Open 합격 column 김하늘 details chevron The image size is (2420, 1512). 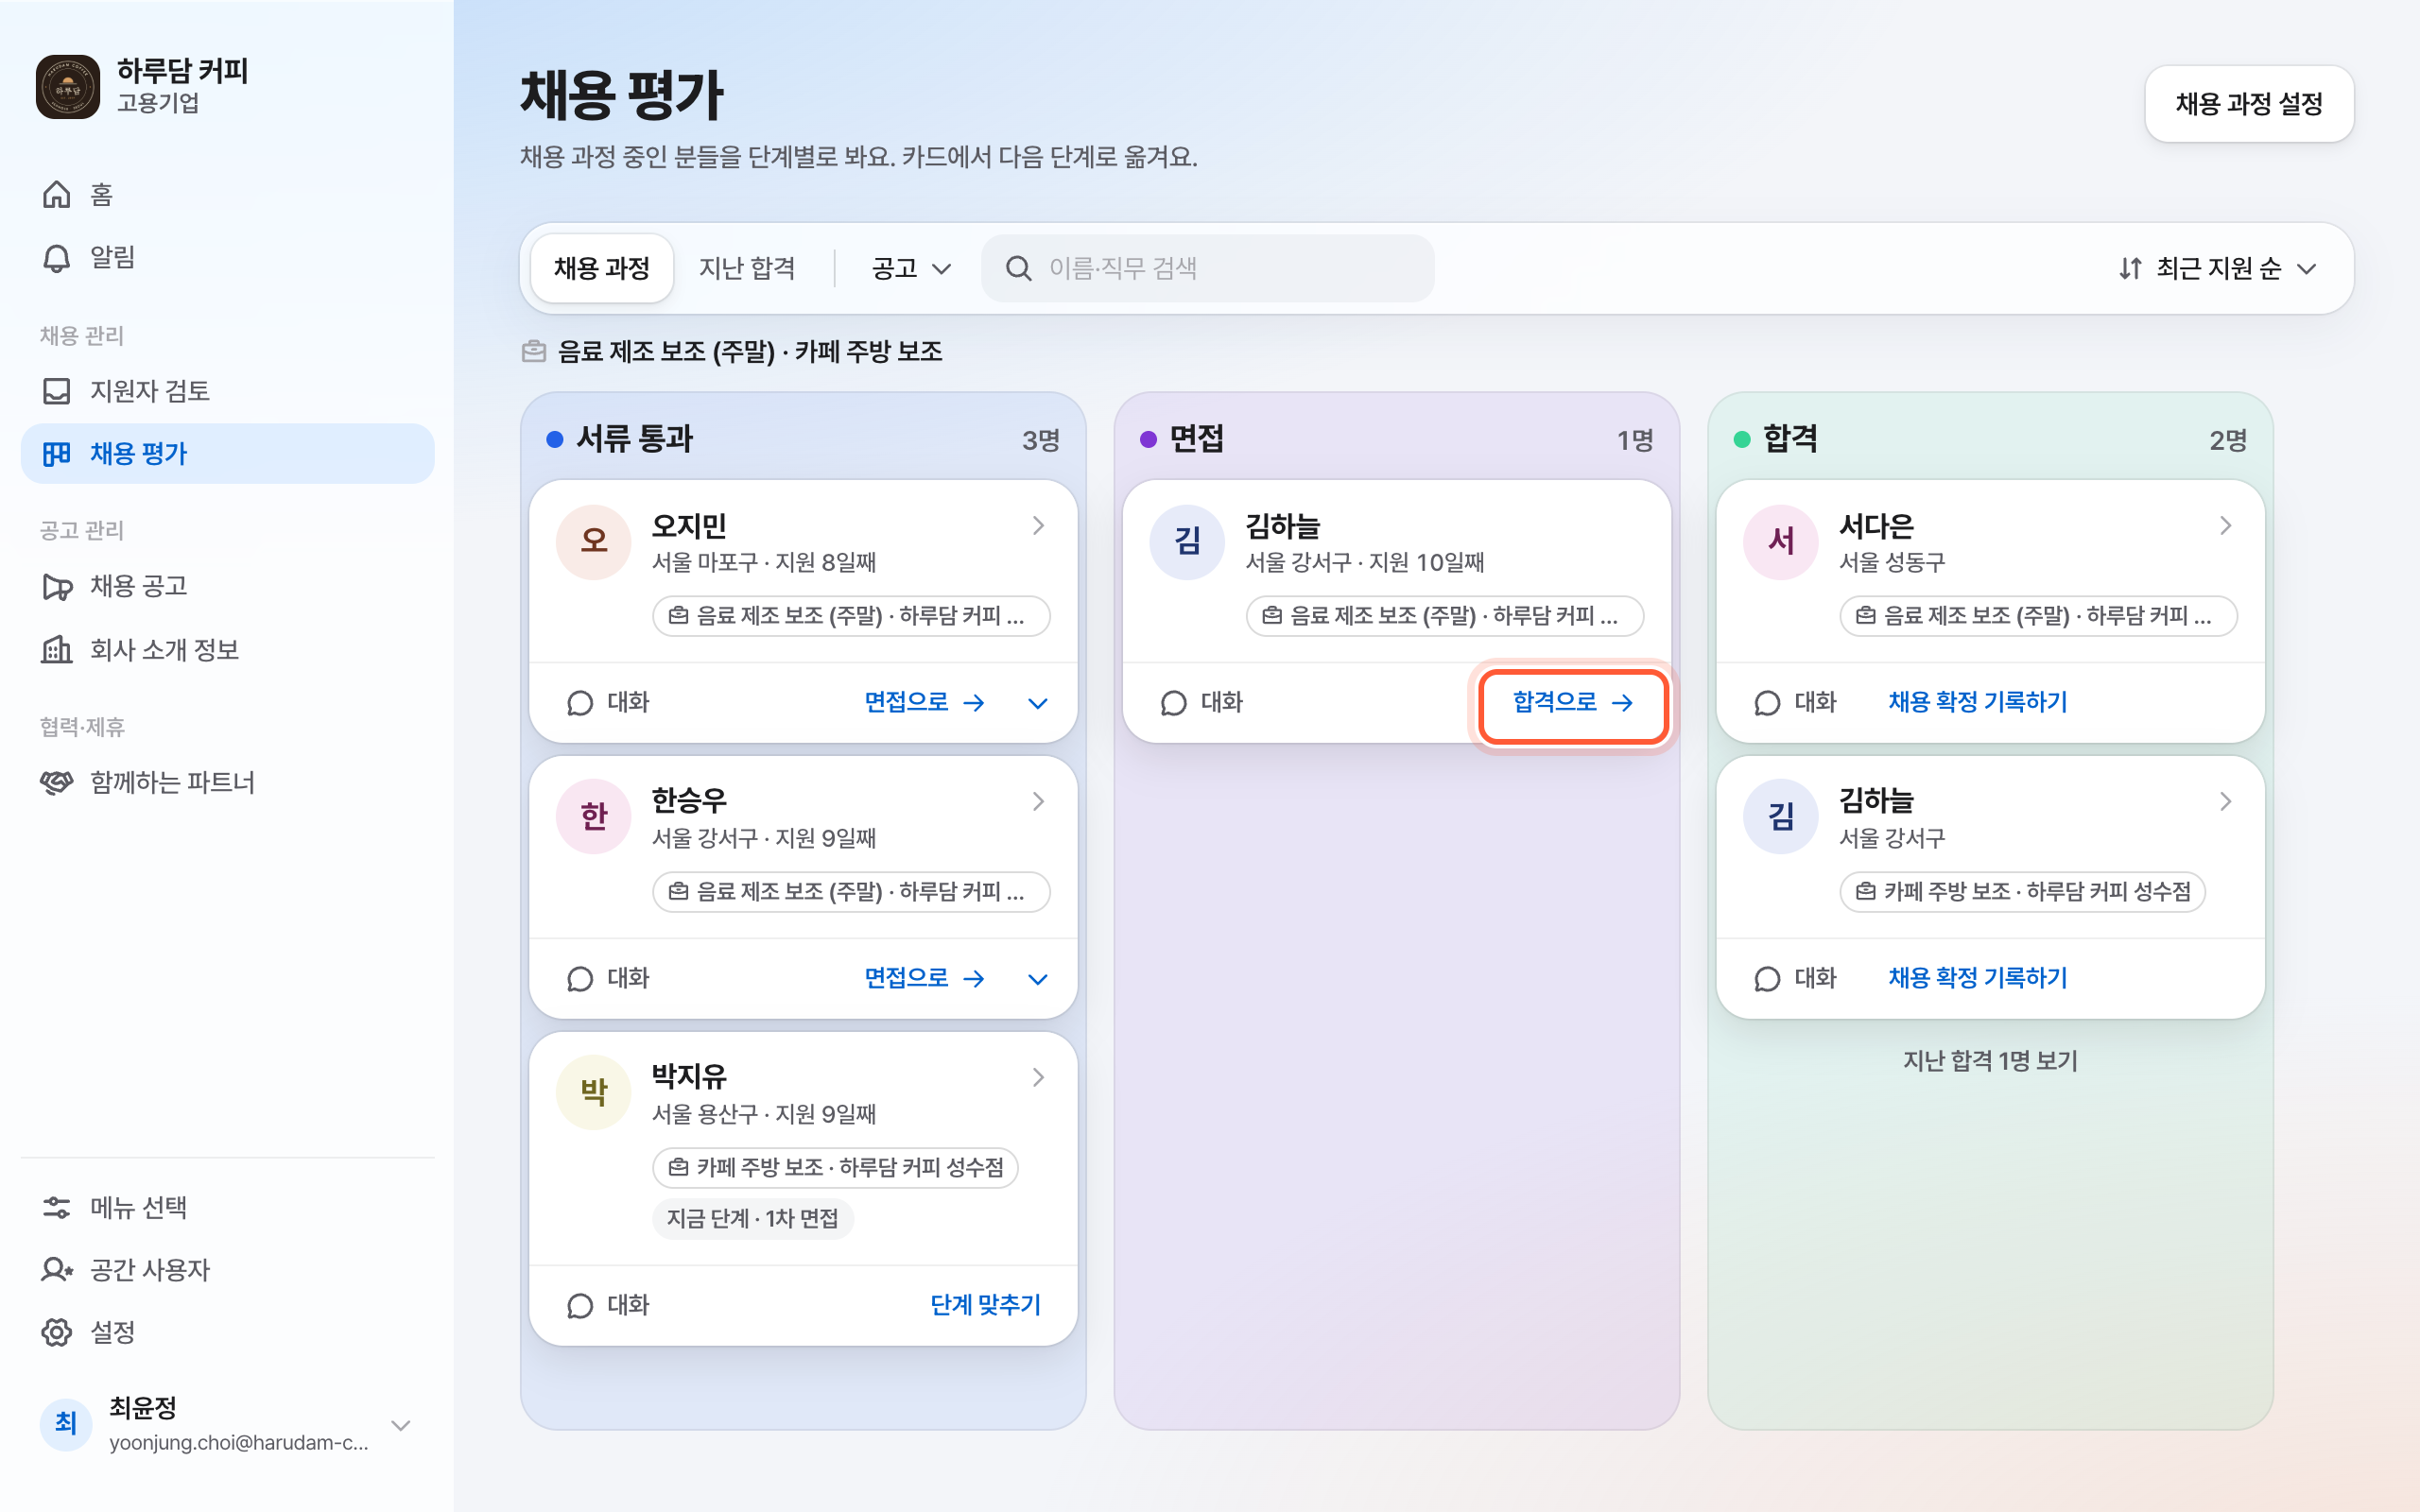coord(2225,801)
